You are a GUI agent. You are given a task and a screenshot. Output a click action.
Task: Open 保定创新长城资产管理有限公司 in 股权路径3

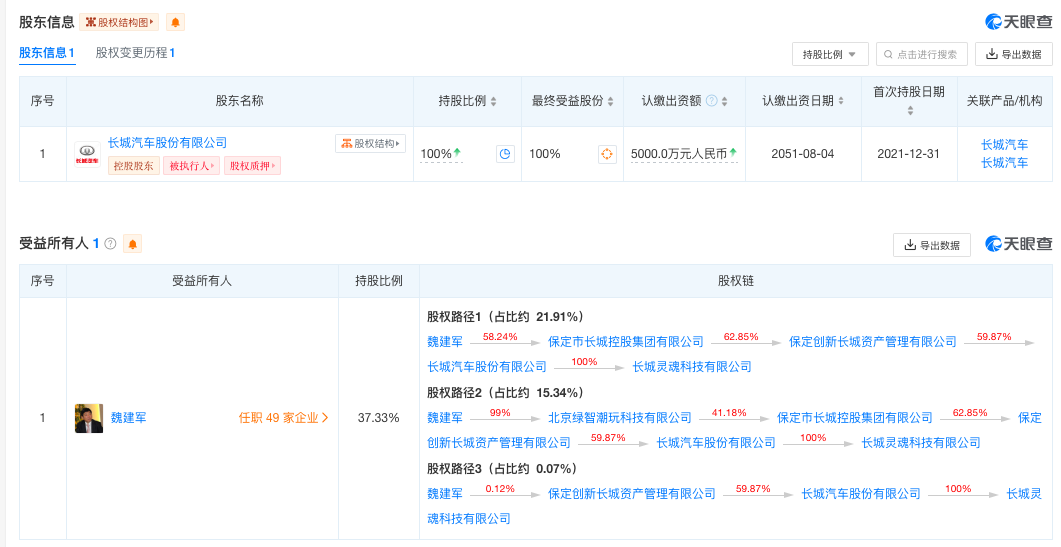click(632, 494)
